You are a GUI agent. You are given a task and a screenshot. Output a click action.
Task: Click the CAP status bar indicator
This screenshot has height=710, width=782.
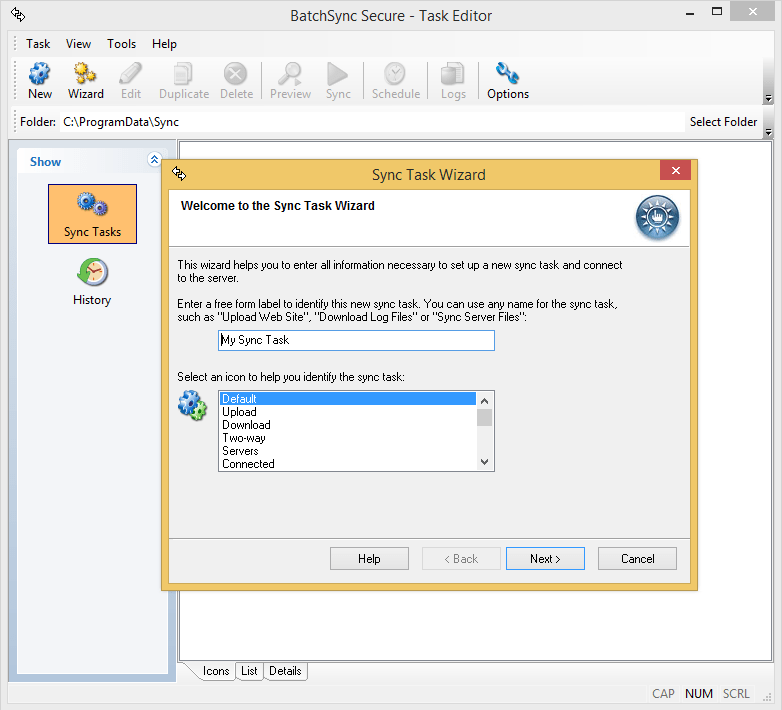[663, 694]
